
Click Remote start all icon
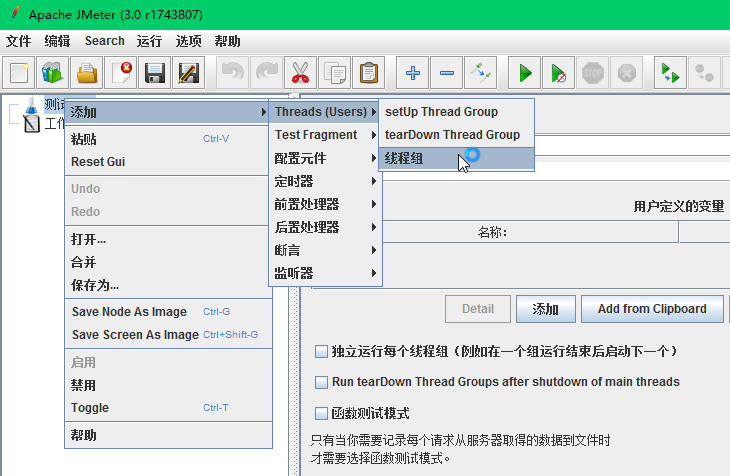point(670,73)
